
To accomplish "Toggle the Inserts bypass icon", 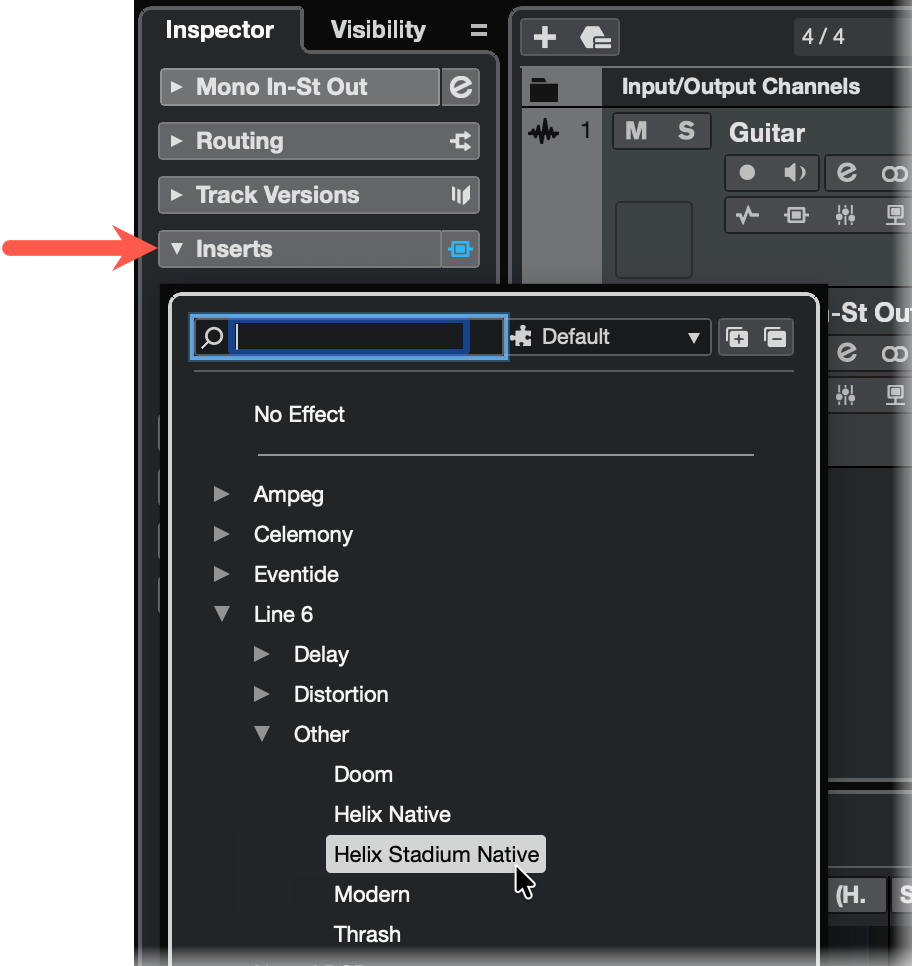I will coord(460,249).
